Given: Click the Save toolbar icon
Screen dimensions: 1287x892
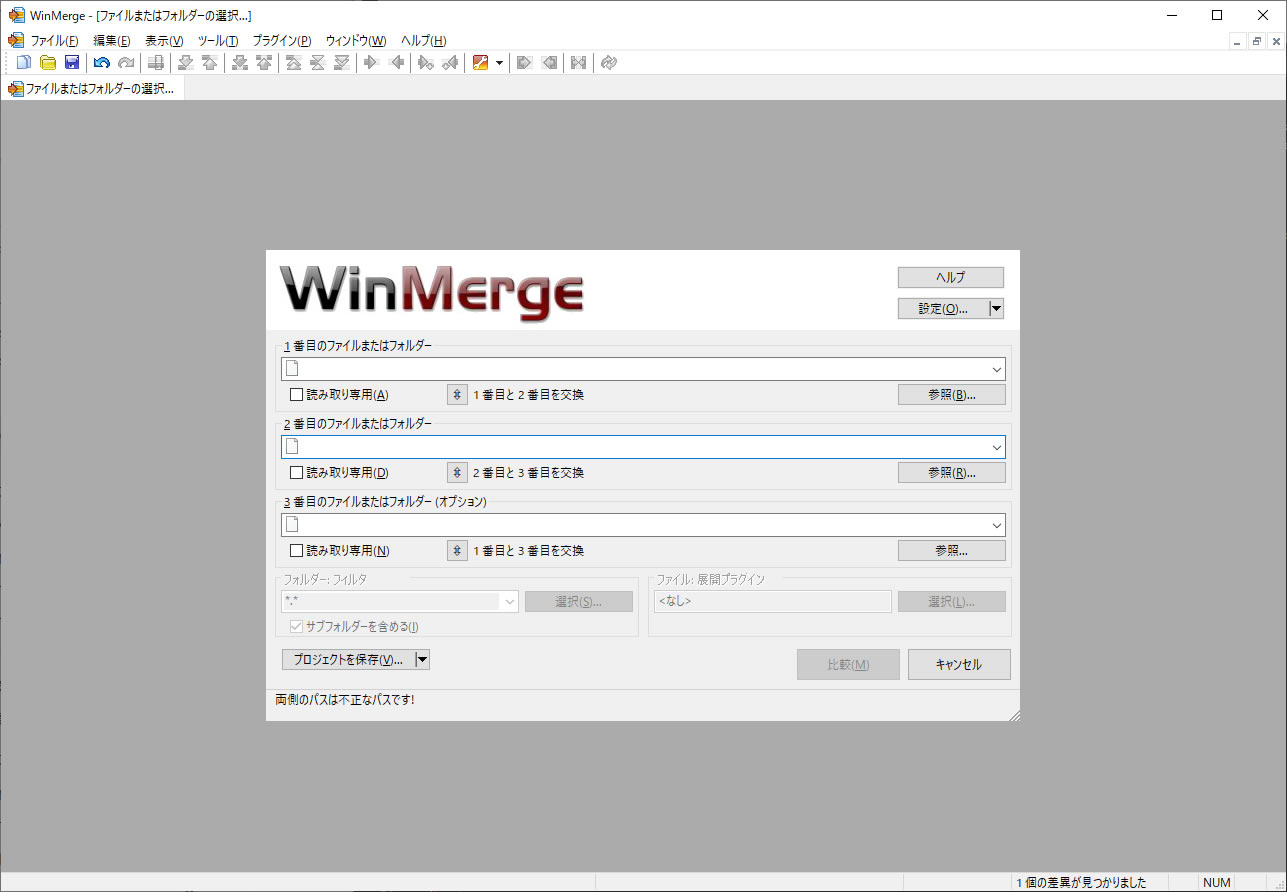Looking at the screenshot, I should pyautogui.click(x=71, y=62).
